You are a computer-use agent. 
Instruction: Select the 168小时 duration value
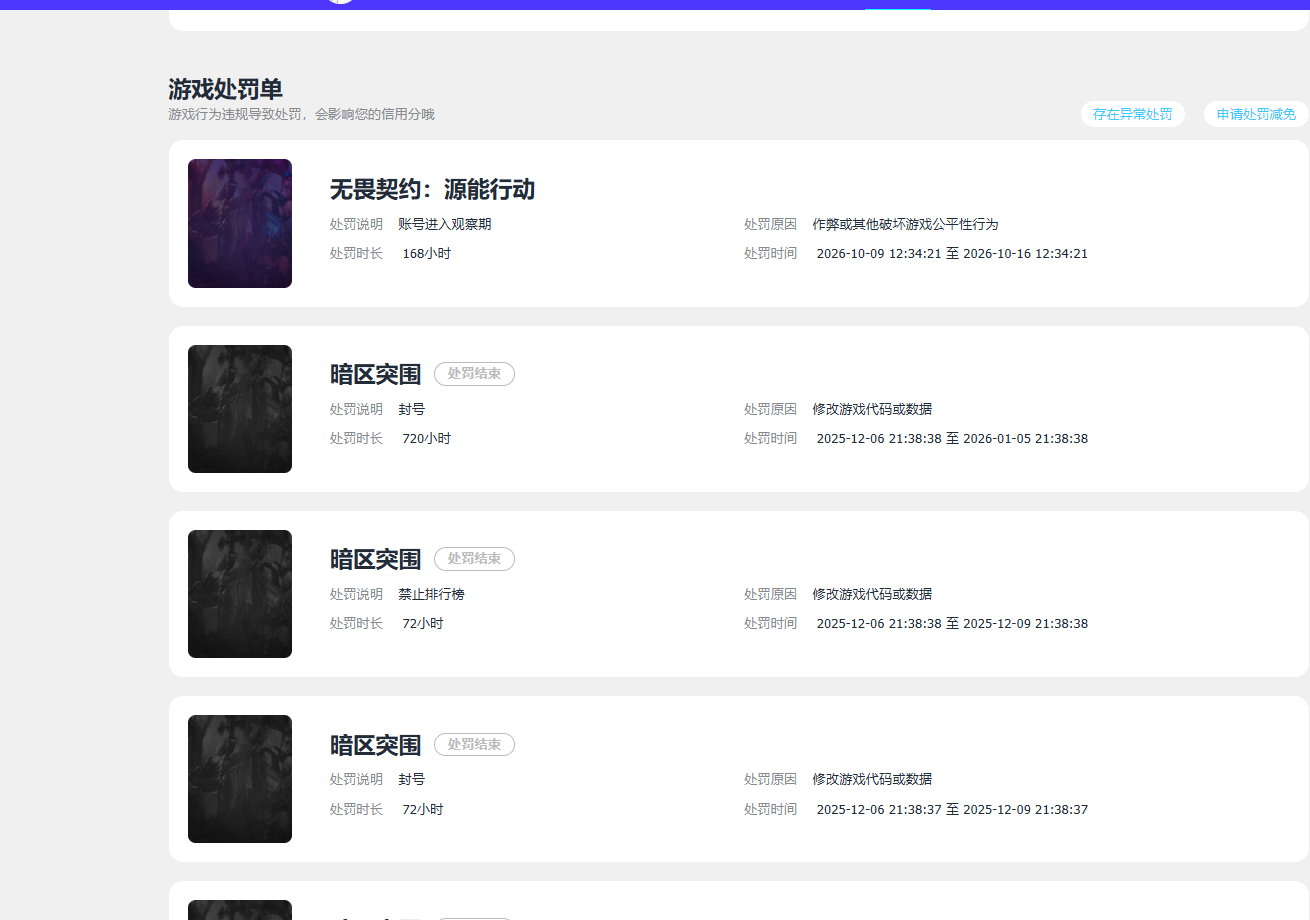(x=427, y=254)
